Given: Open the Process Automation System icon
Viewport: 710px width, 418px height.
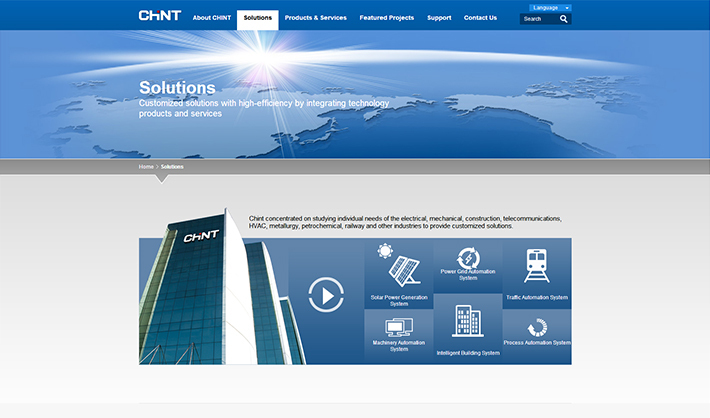Looking at the screenshot, I should click(537, 328).
